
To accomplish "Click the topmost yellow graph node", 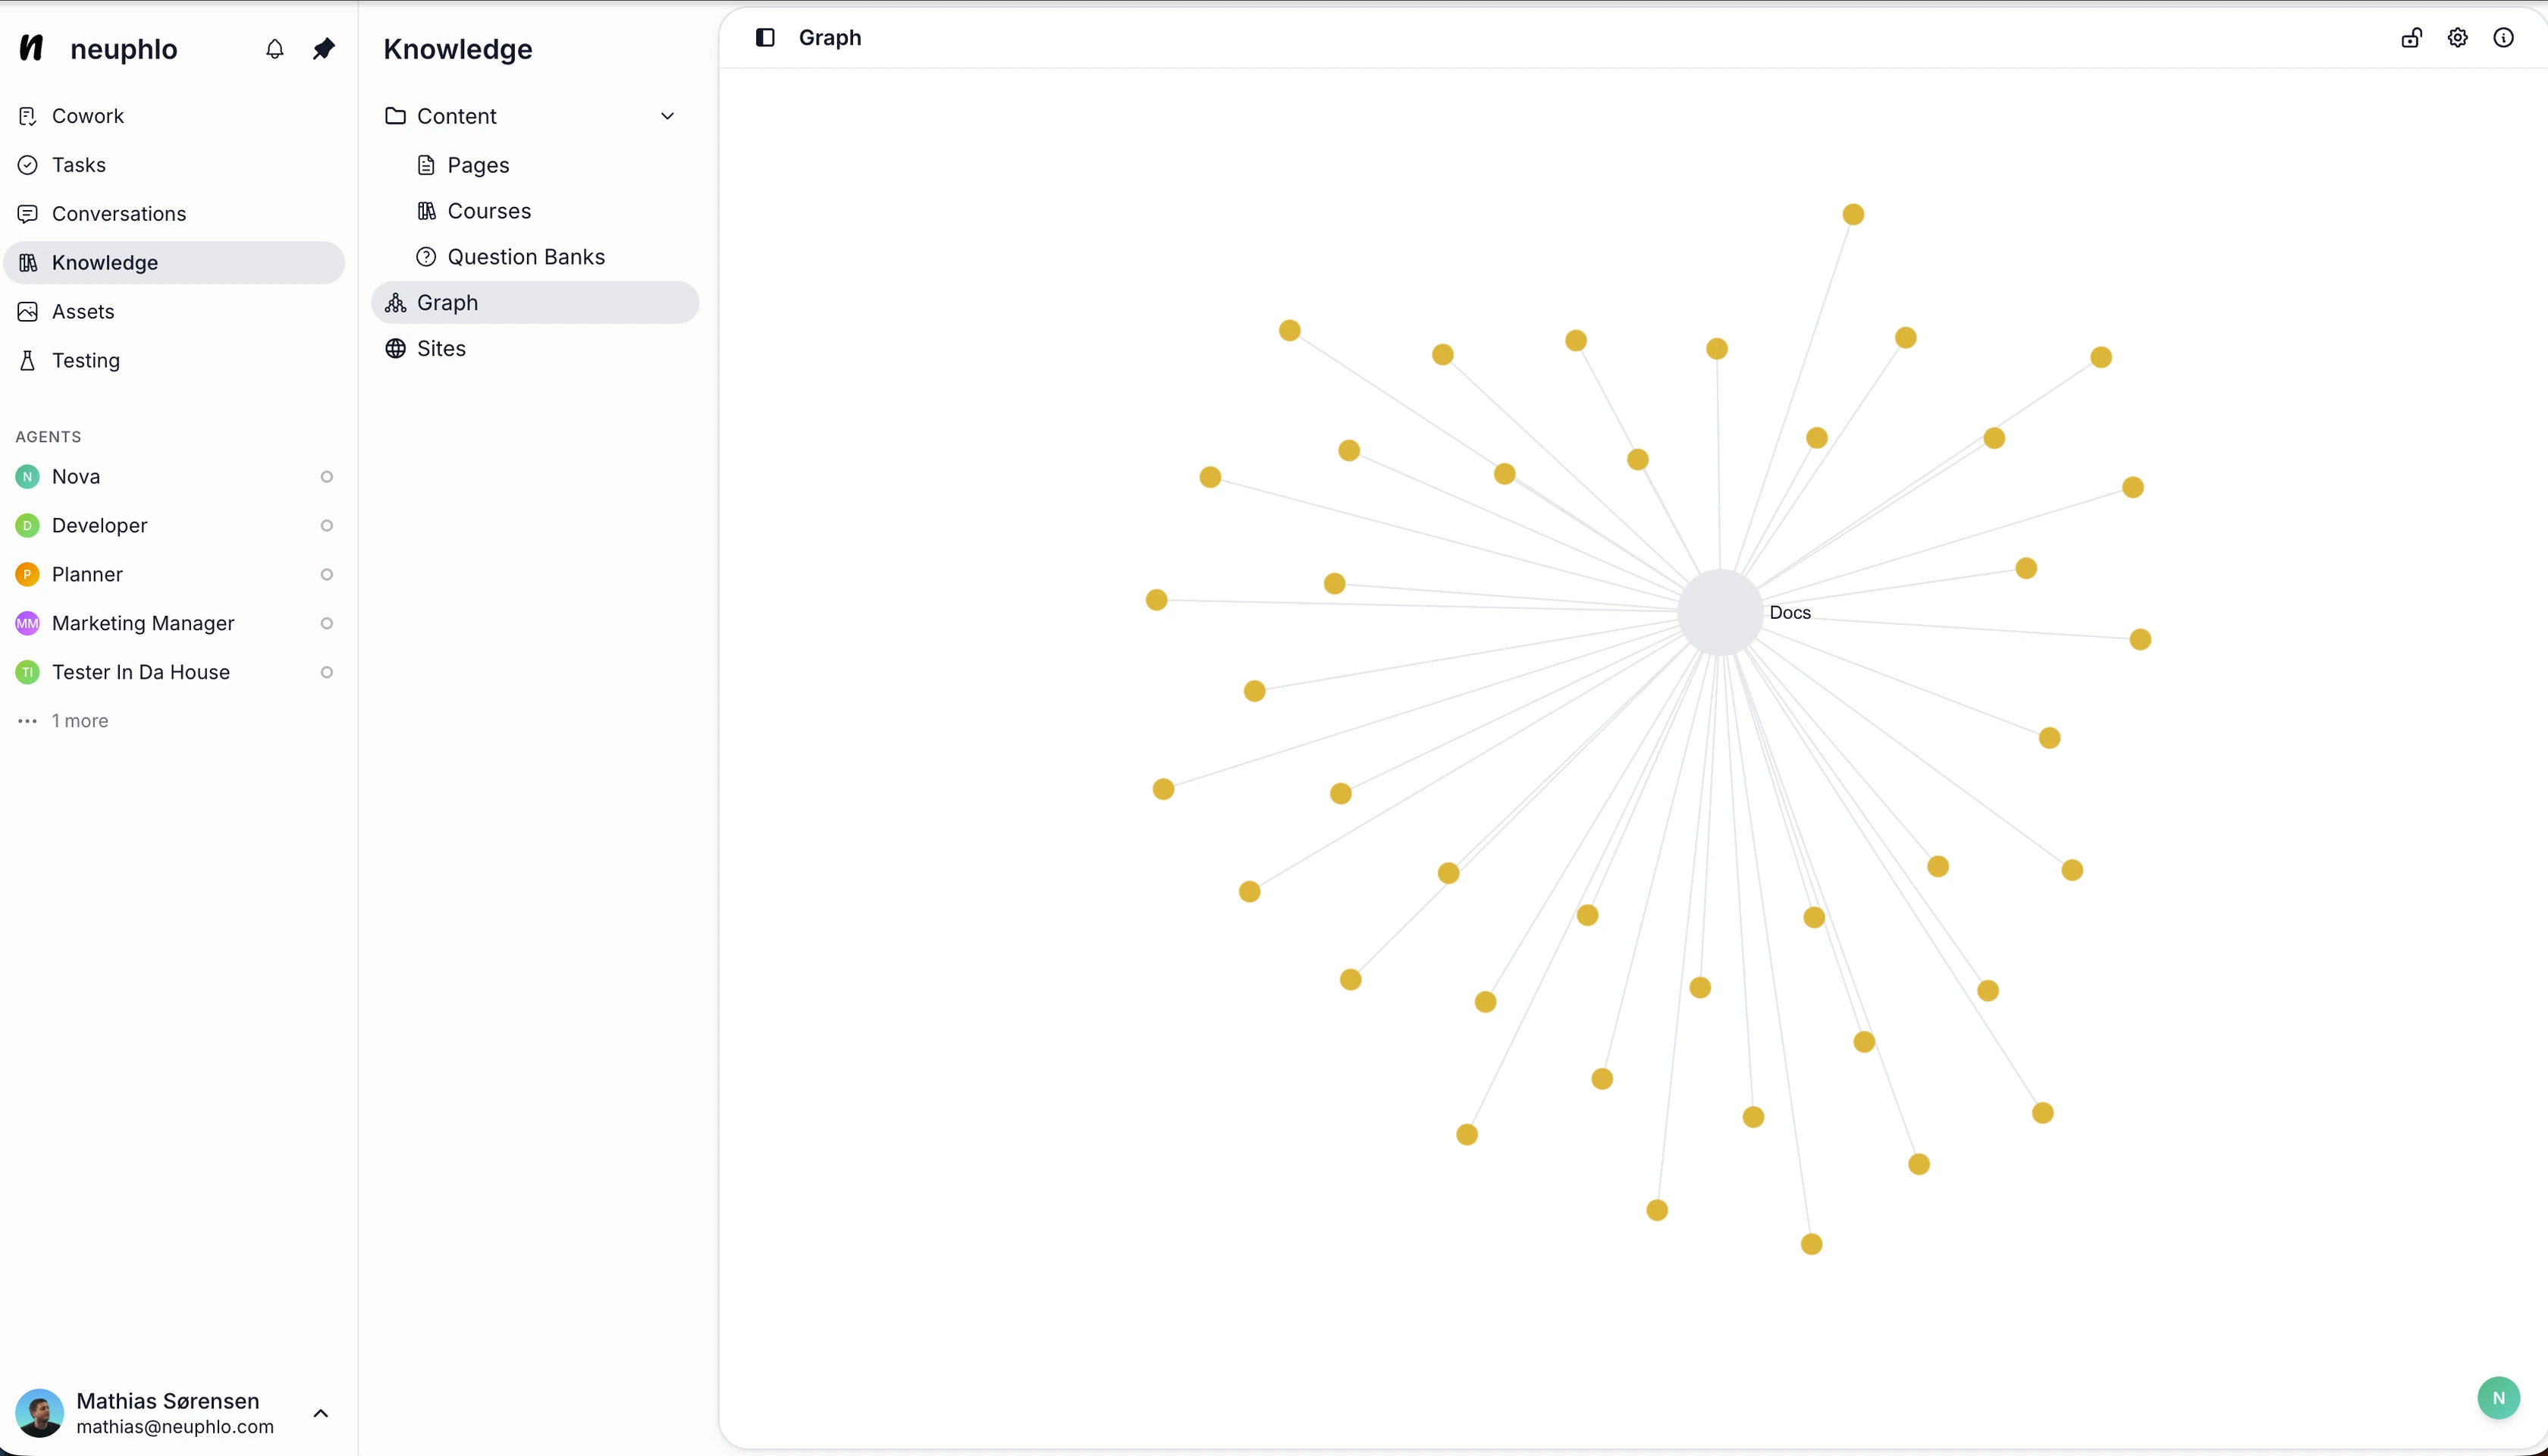I will (1853, 214).
